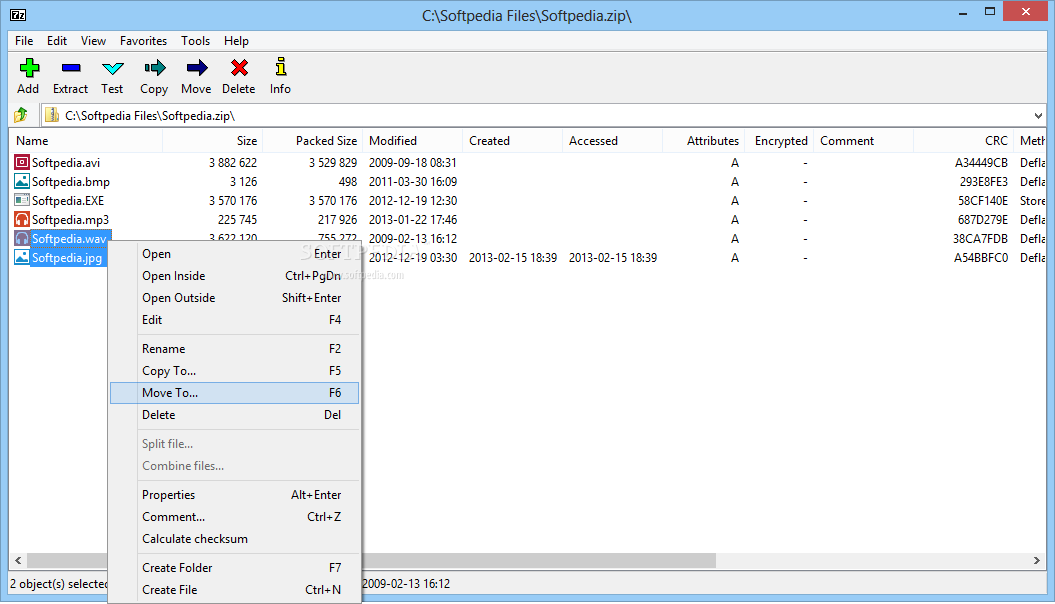Click the Extract toolbar icon
Viewport: 1055px width, 604px height.
point(71,68)
